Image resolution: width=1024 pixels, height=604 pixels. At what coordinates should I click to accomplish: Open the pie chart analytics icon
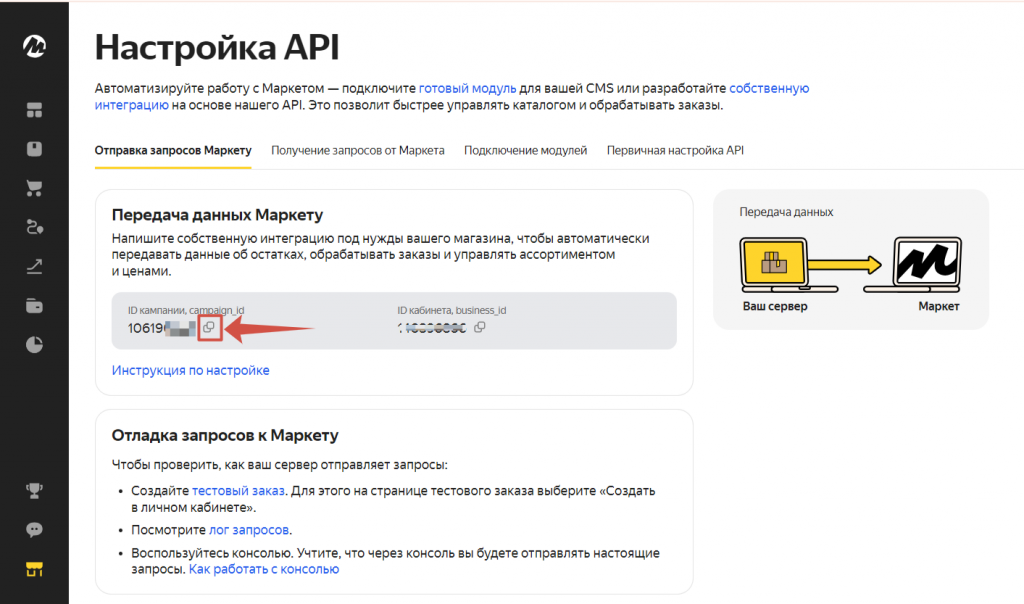point(34,345)
